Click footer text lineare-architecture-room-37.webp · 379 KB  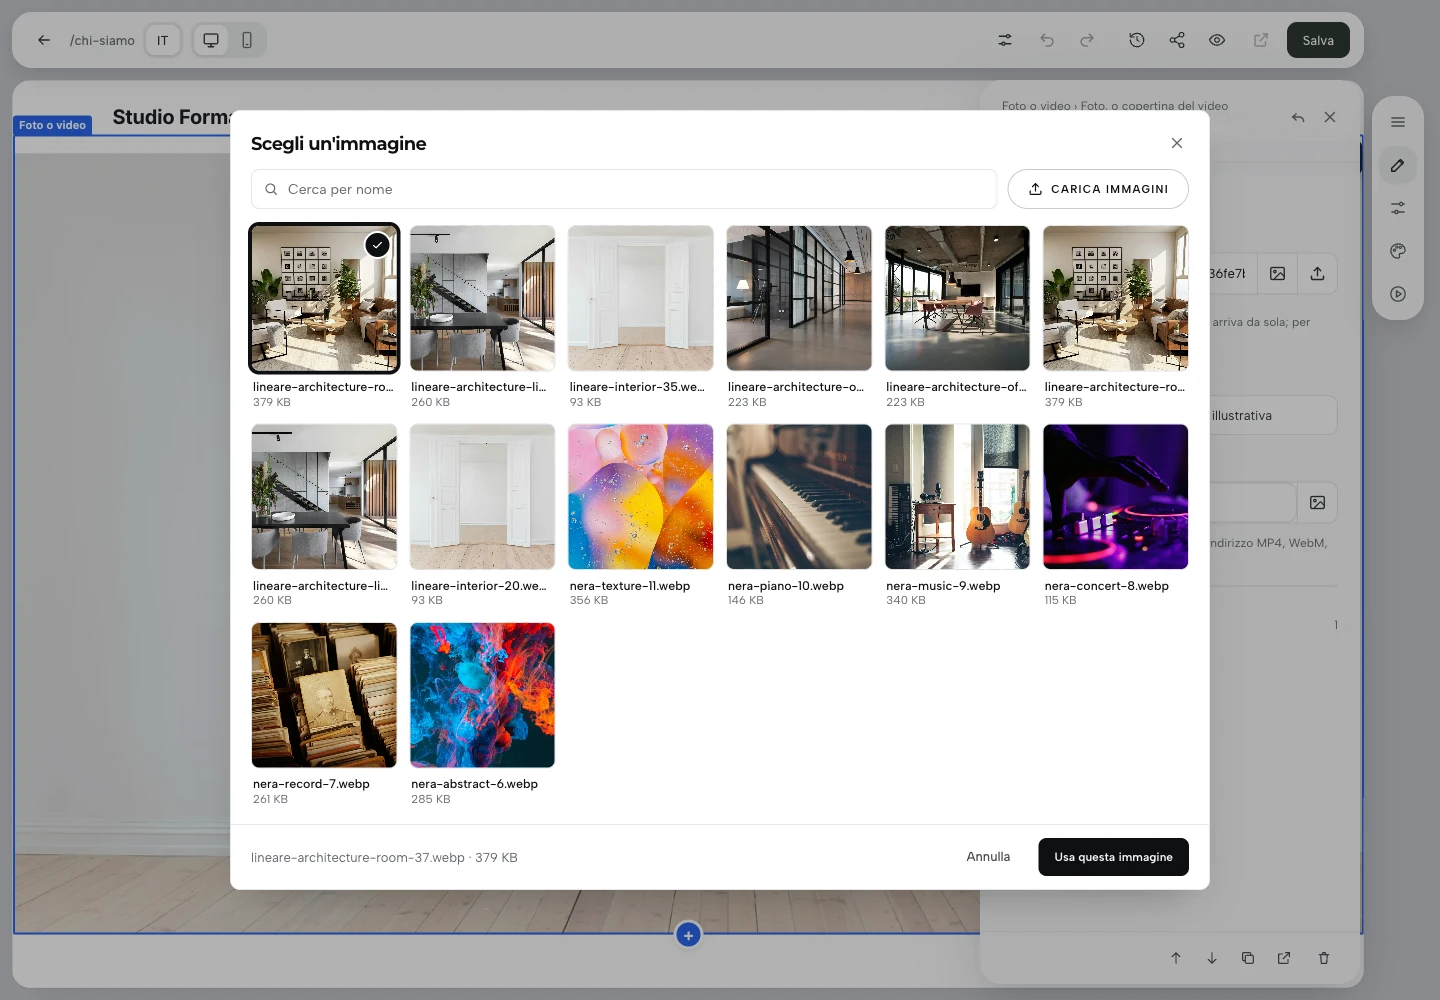click(384, 858)
